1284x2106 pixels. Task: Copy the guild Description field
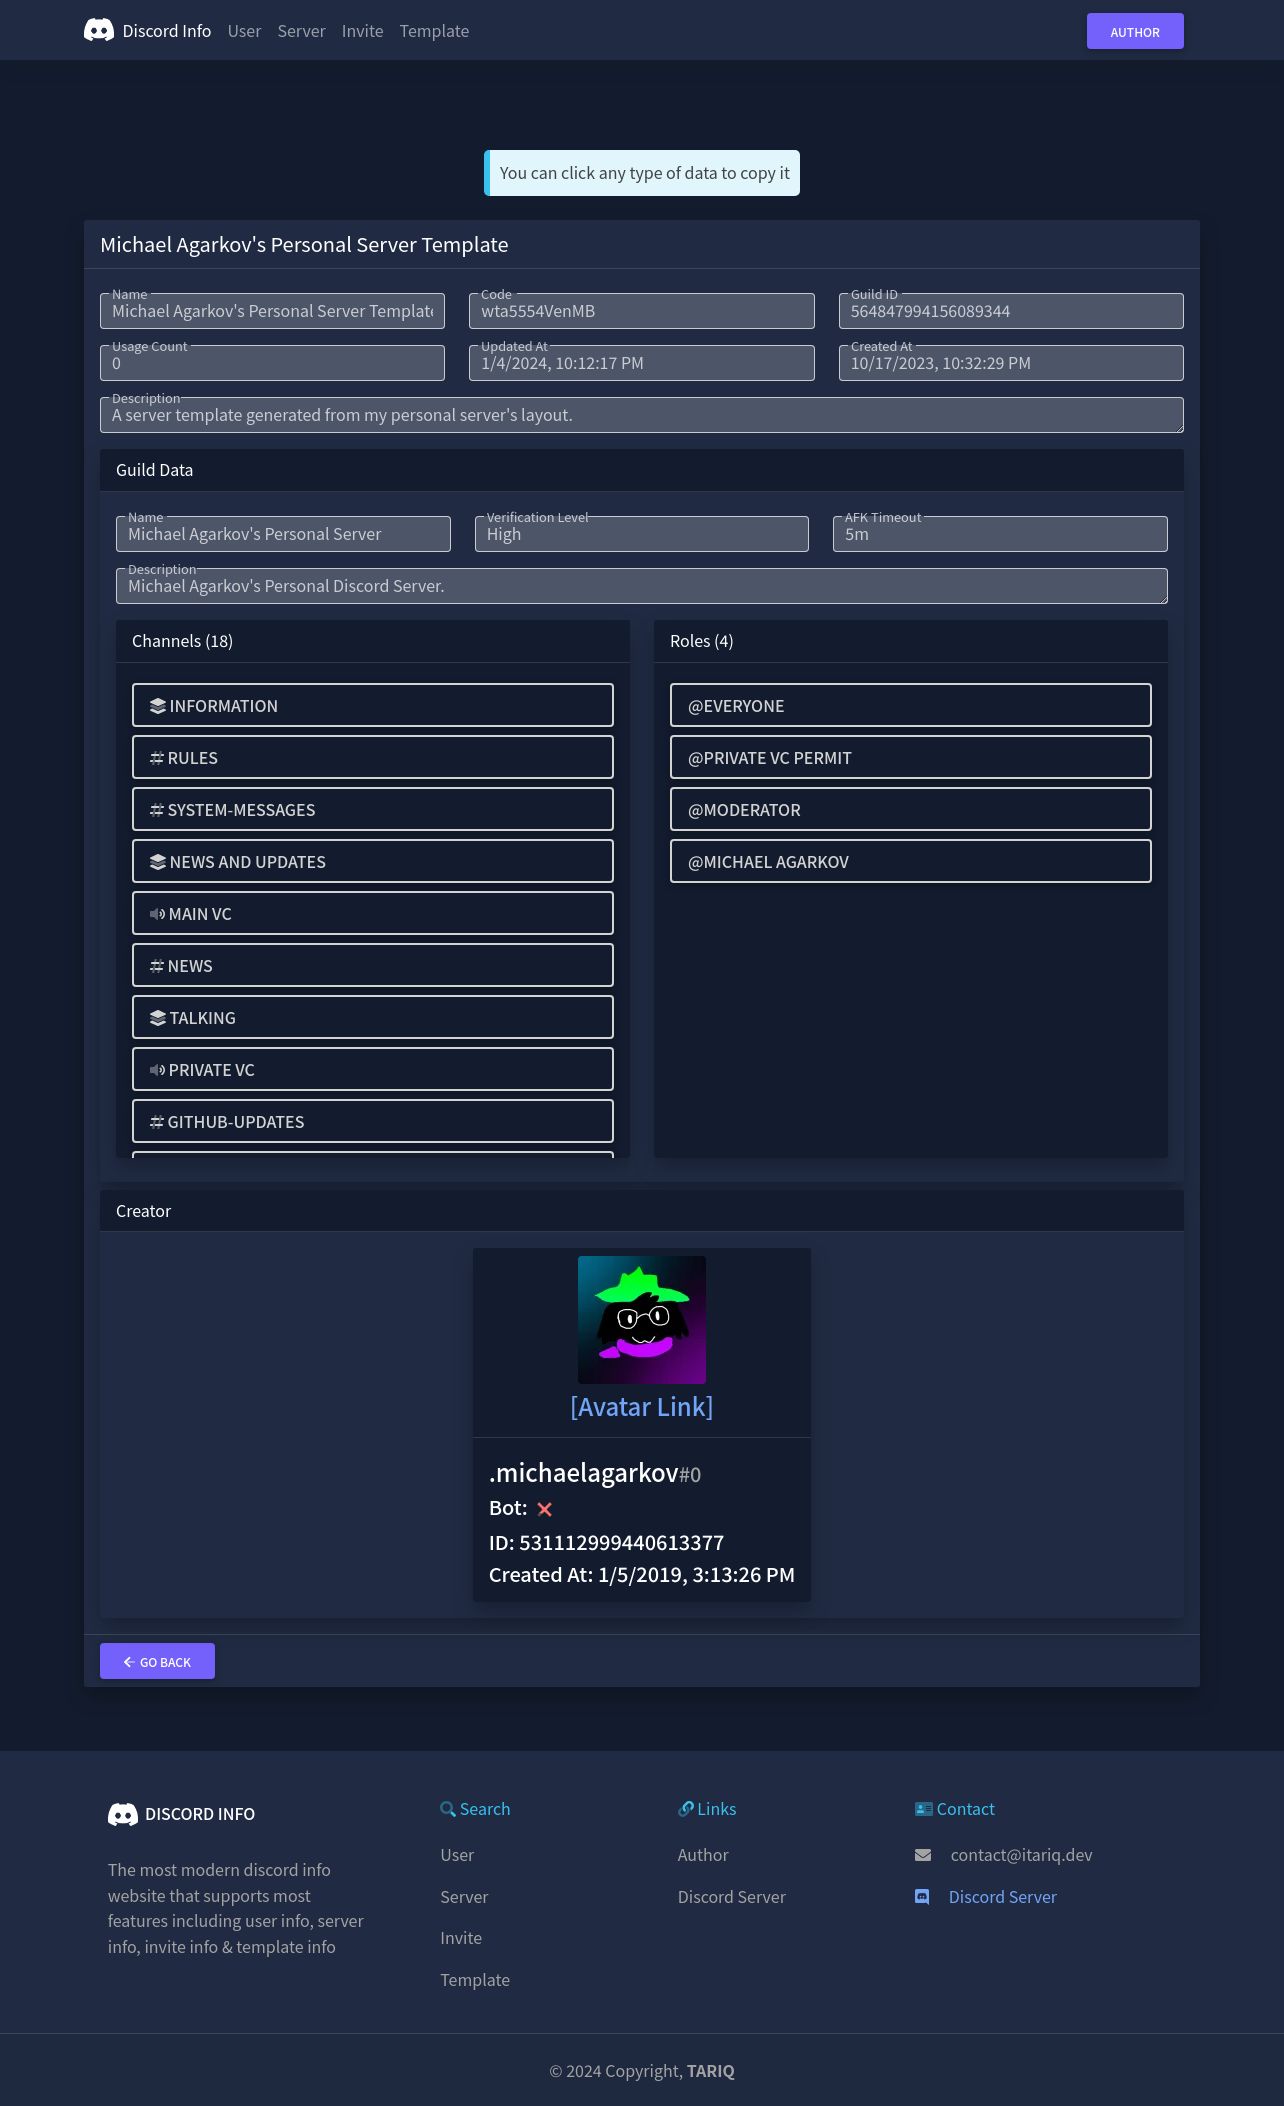642,586
